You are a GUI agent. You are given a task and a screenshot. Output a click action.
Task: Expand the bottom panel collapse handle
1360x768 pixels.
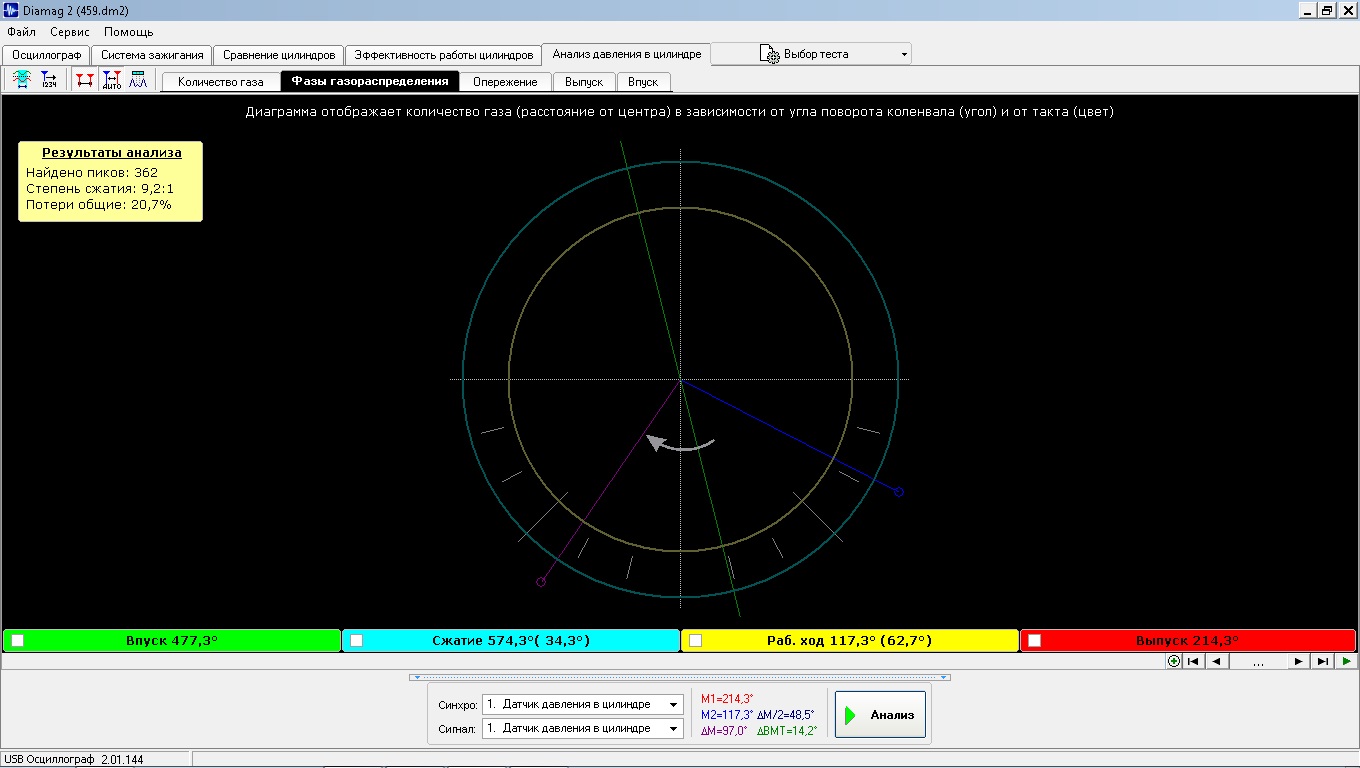[679, 677]
